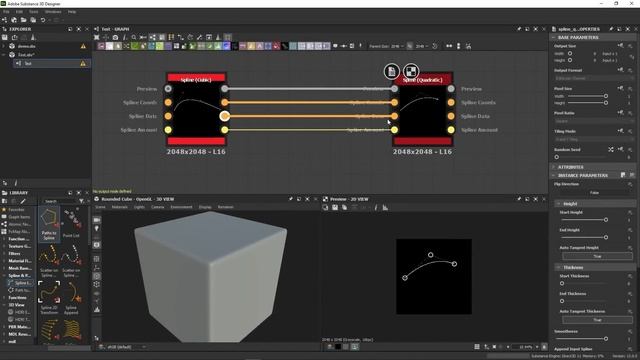Toggle Auto Tangent Height True button
The width and height of the screenshot is (640, 360).
pyautogui.click(x=597, y=256)
